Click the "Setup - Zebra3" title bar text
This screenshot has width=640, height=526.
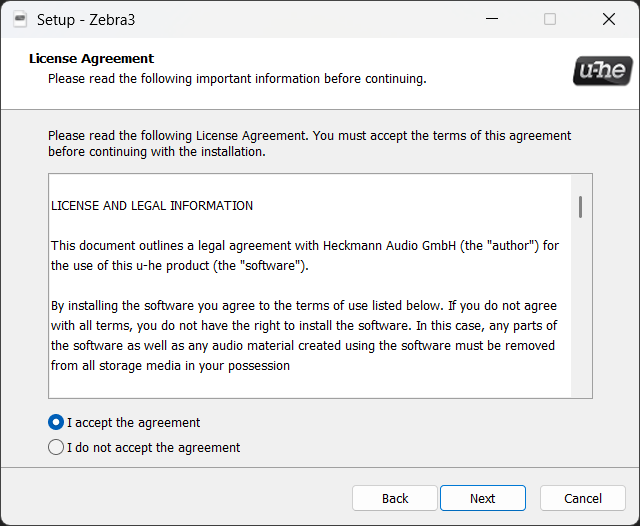click(86, 19)
